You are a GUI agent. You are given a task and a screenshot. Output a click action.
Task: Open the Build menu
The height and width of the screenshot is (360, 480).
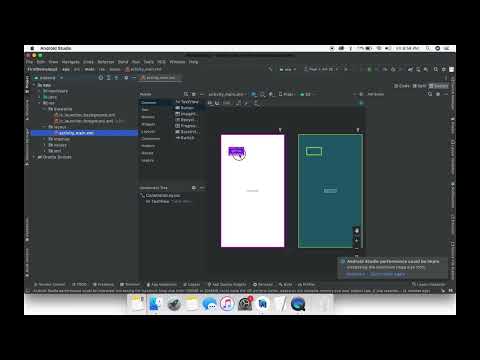click(x=123, y=62)
